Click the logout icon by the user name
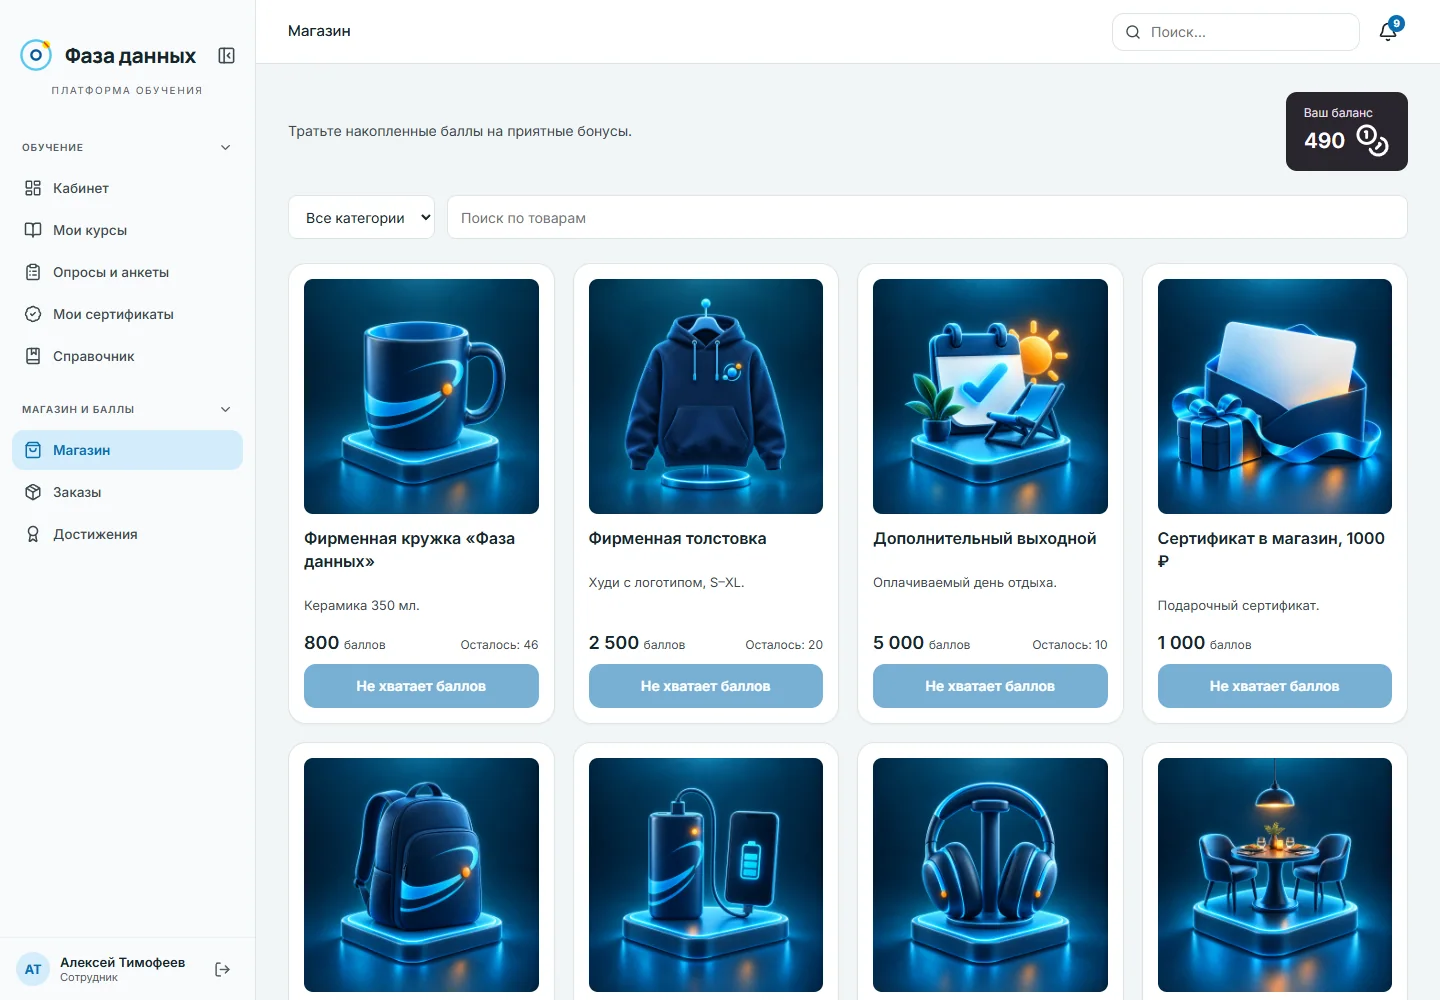 [223, 969]
